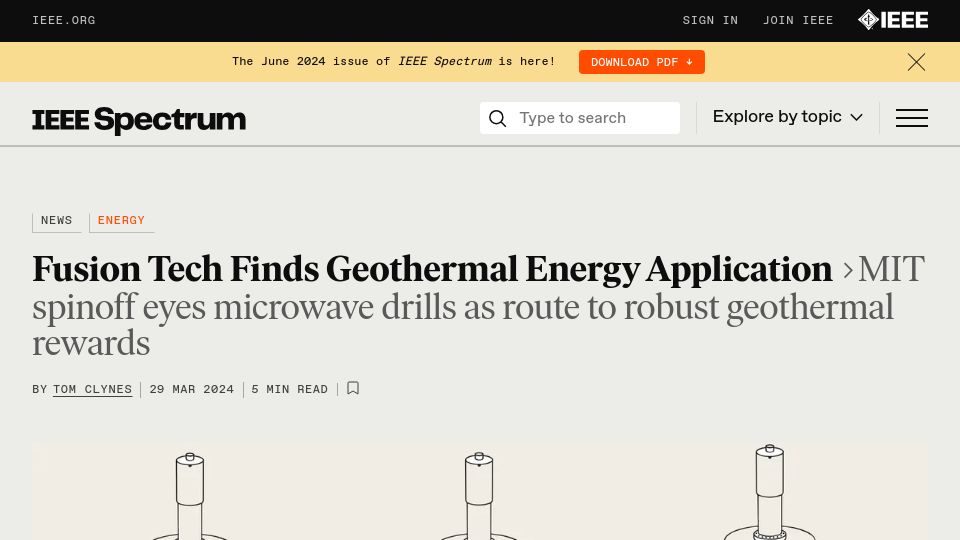Click the search magnifier icon
960x540 pixels.
tap(498, 118)
